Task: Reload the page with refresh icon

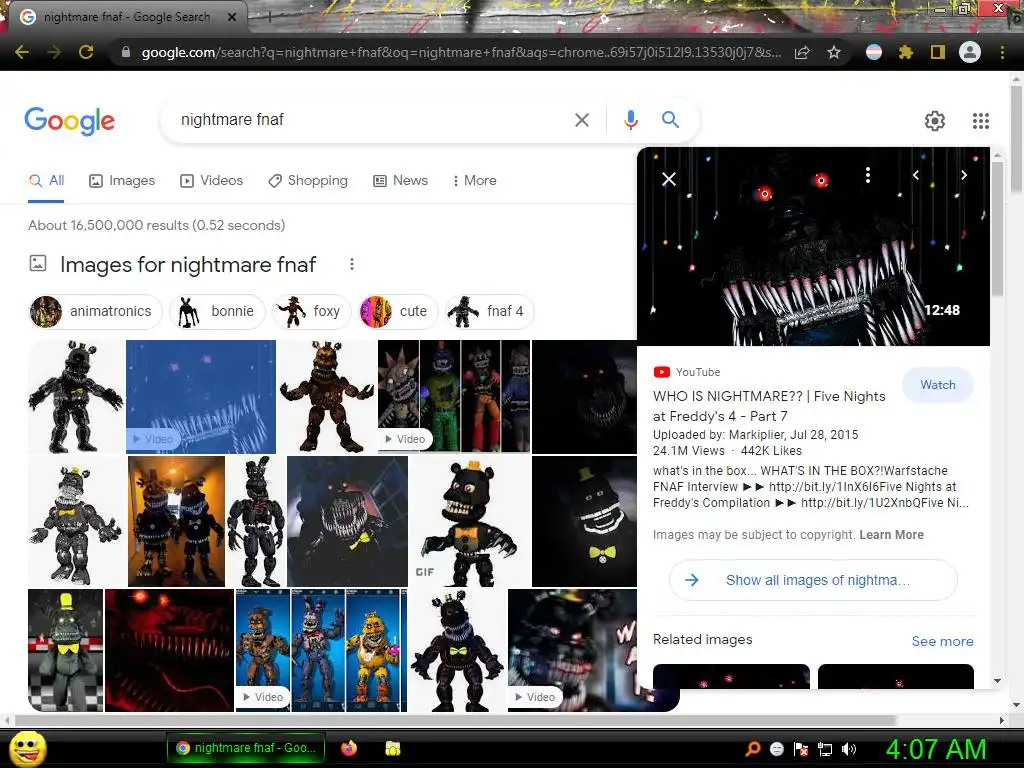Action: tap(86, 52)
